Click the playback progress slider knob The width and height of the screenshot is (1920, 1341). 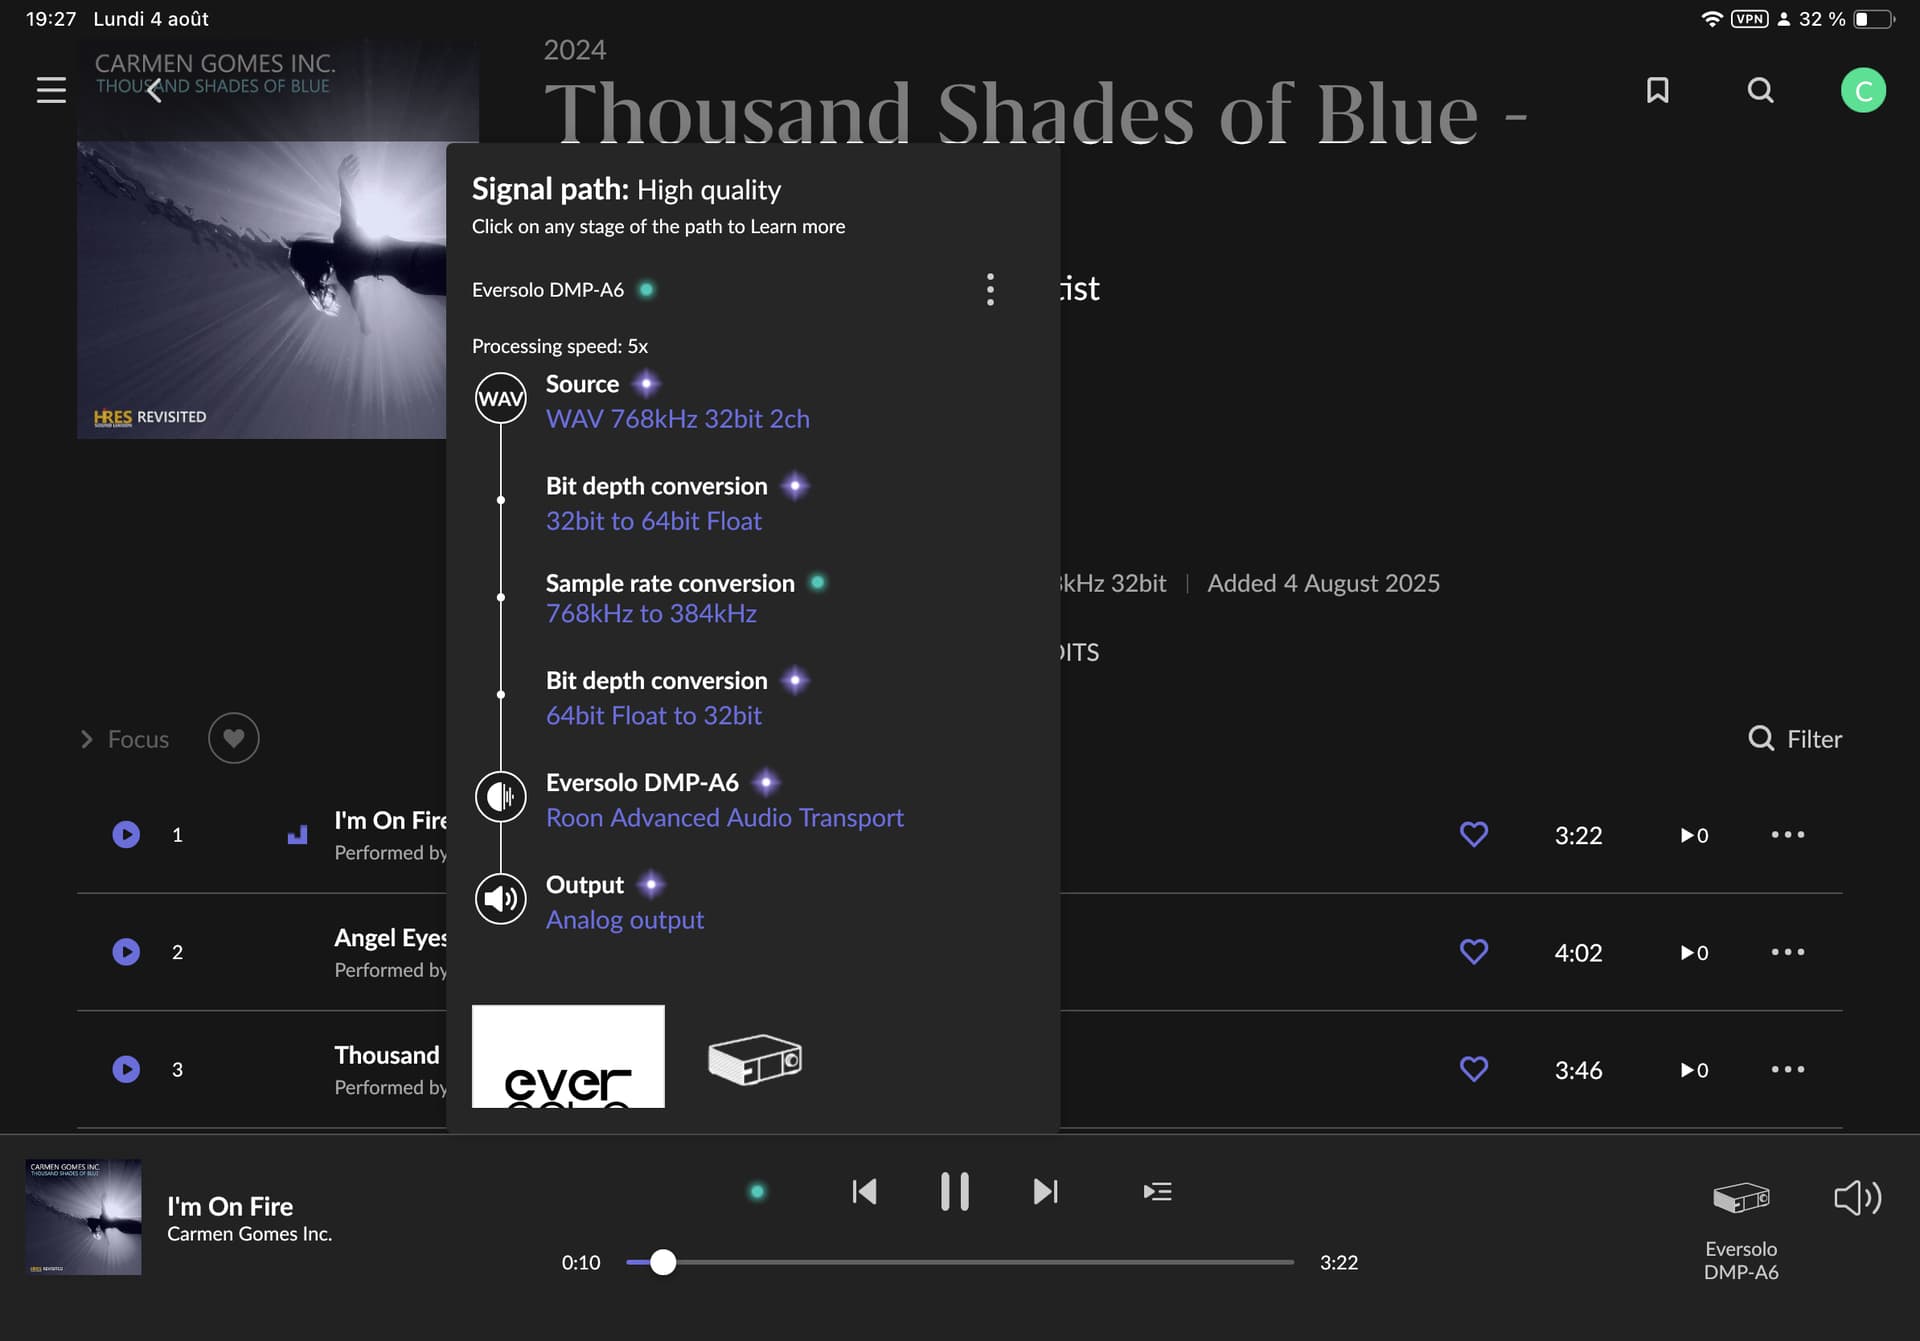663,1262
